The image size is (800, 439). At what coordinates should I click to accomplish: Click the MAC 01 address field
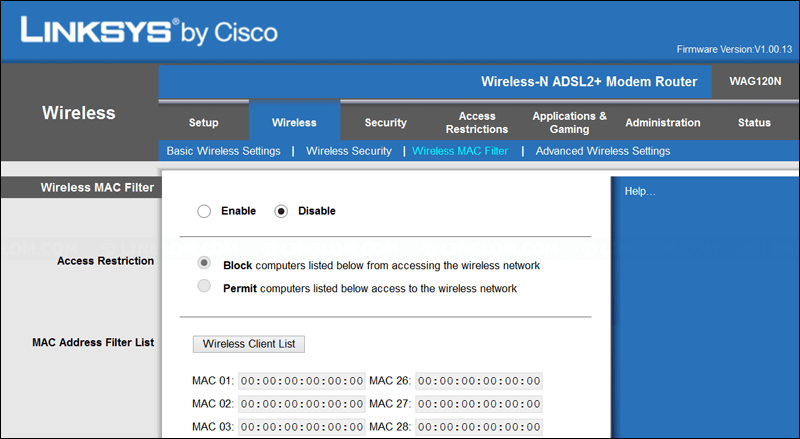coord(302,381)
